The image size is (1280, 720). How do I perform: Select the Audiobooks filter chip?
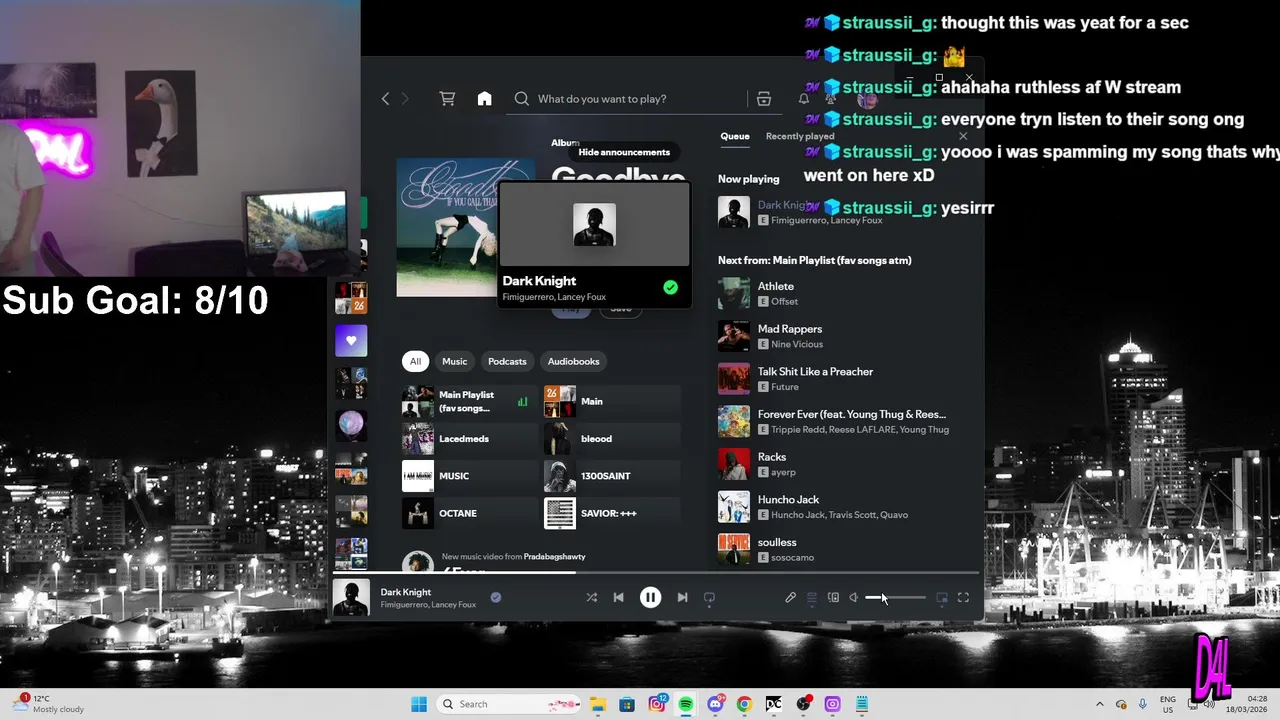573,361
